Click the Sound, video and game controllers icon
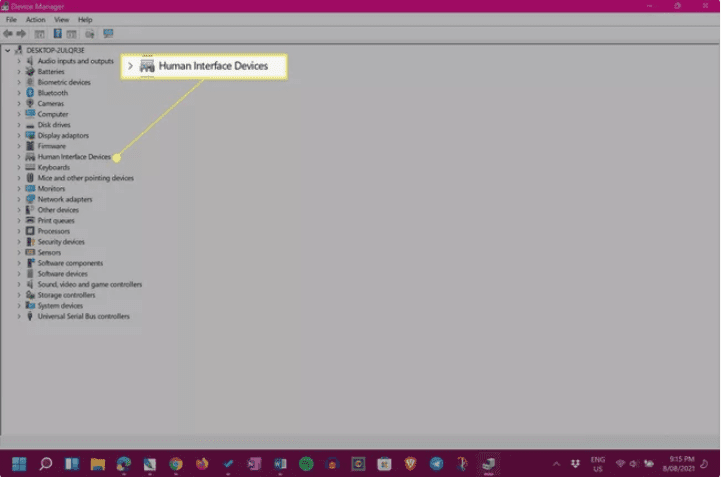721x477 pixels. (30, 284)
